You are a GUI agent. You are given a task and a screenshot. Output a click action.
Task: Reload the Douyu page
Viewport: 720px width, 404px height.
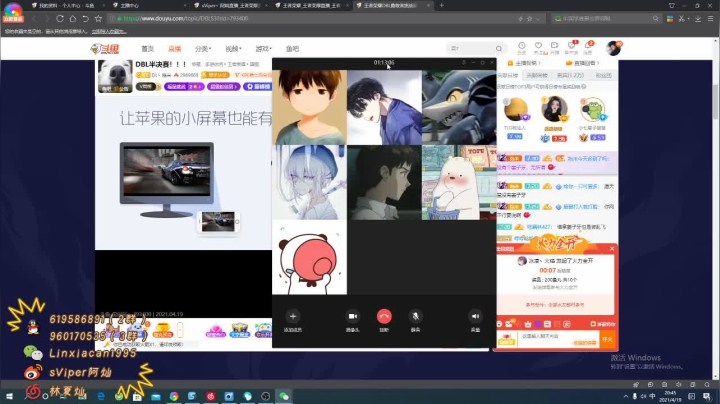(60, 18)
